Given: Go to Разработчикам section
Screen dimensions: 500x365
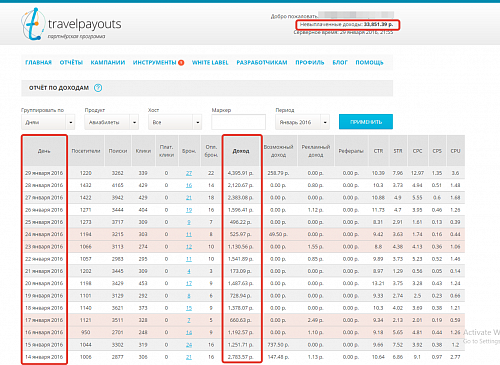Looking at the screenshot, I should pos(262,63).
